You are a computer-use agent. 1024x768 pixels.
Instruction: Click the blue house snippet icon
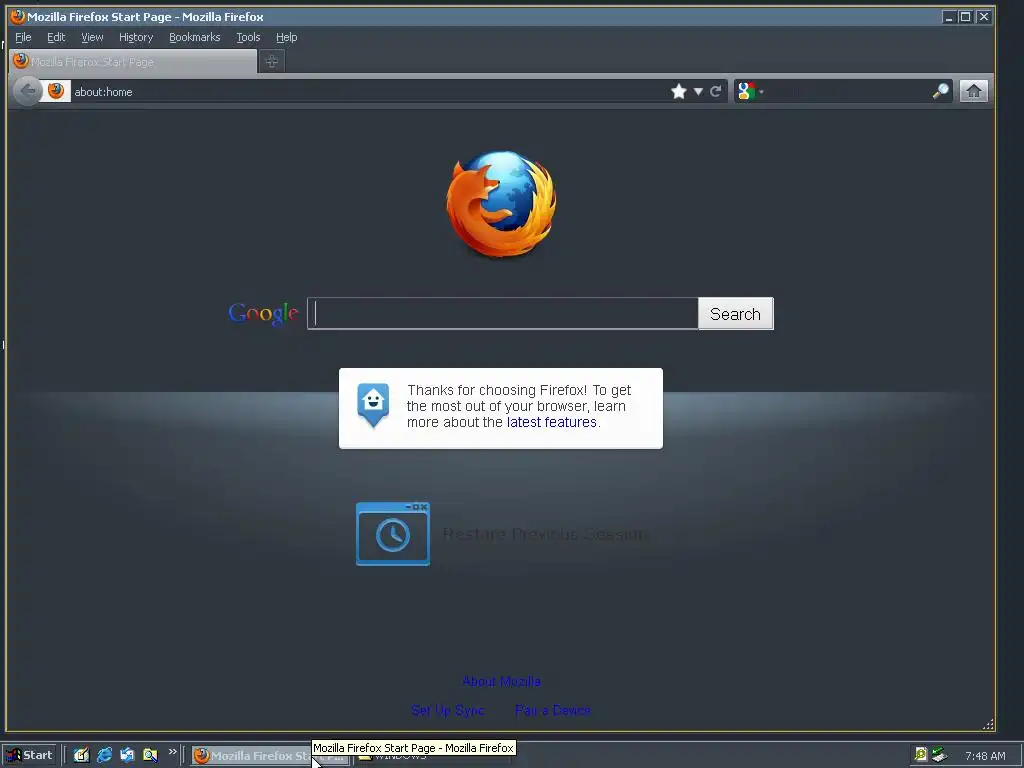coord(373,405)
